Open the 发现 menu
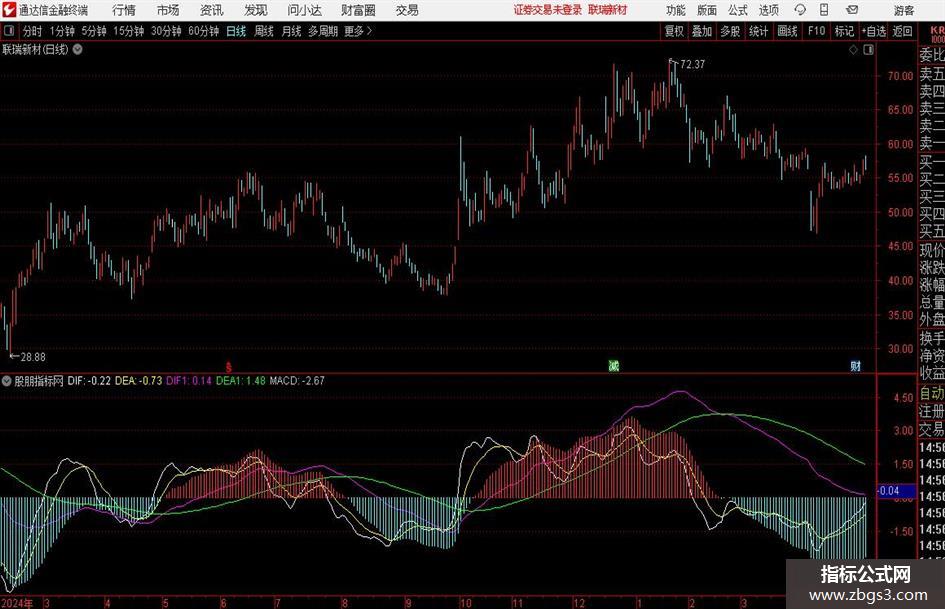This screenshot has width=945, height=609. pyautogui.click(x=256, y=10)
